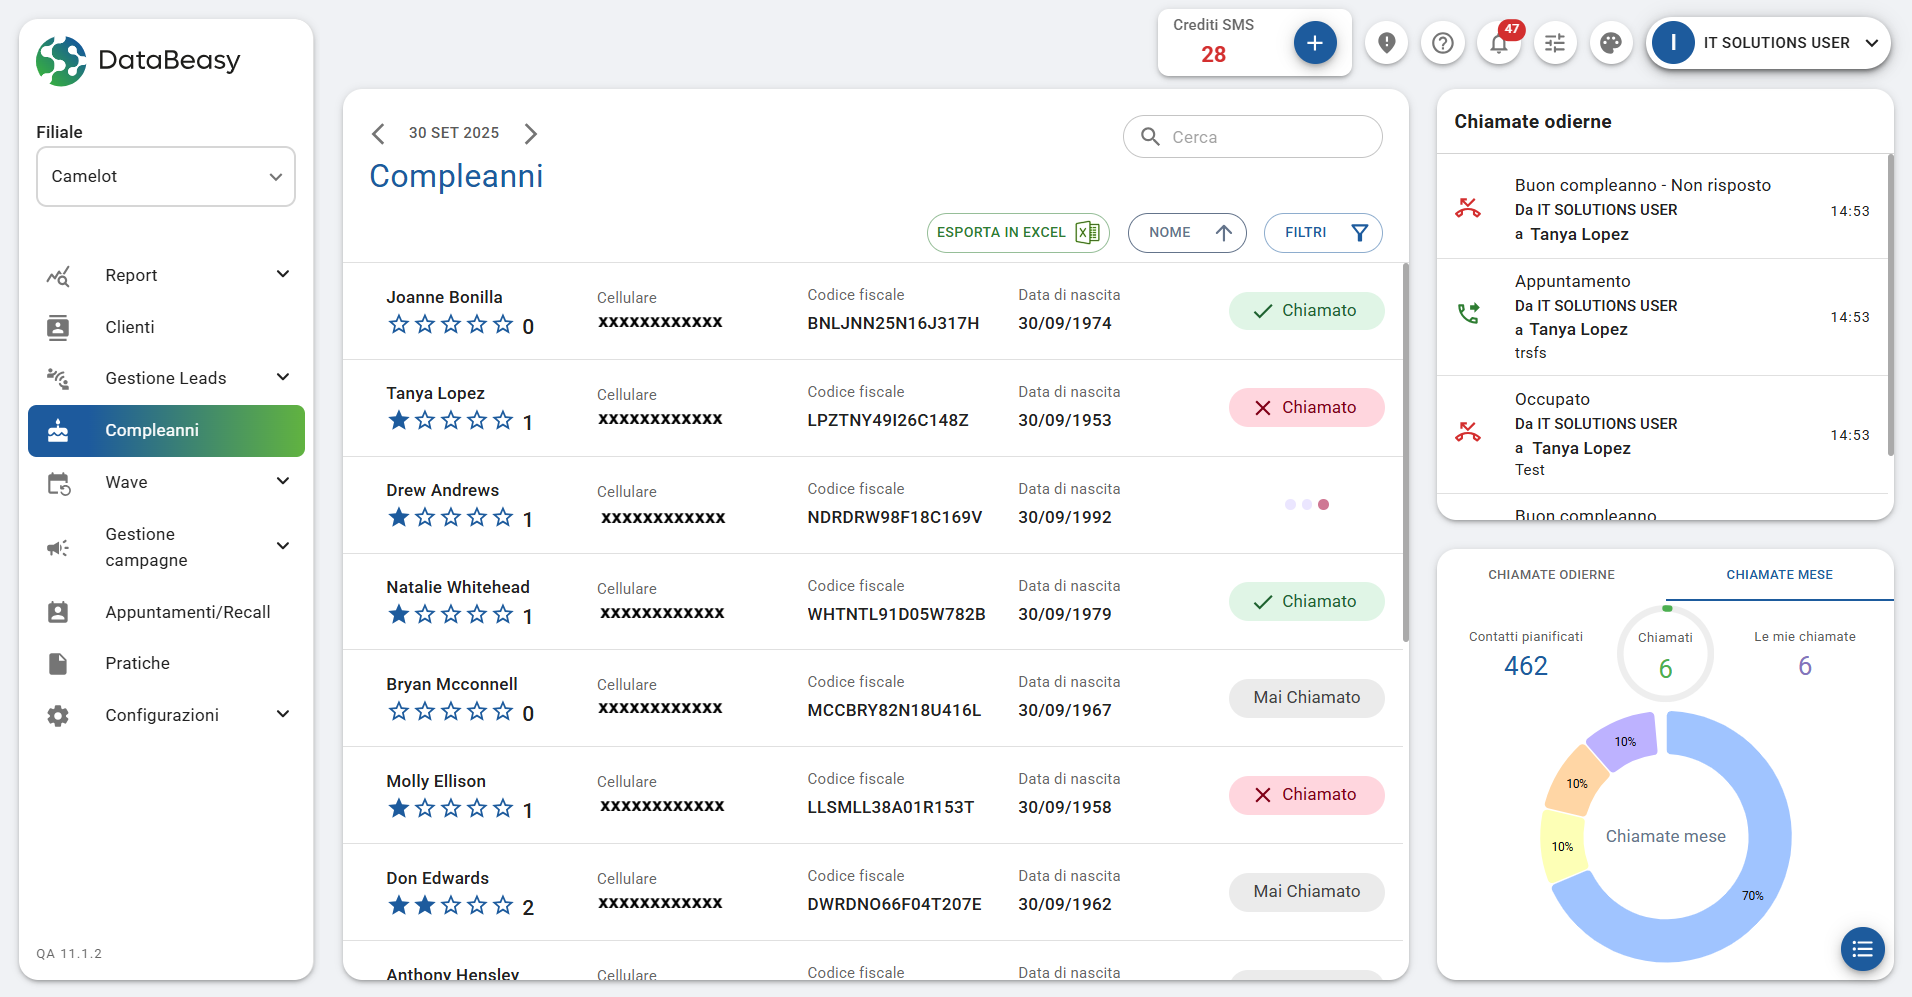The image size is (1912, 997).
Task: Open the theme palette icon
Action: click(x=1610, y=43)
